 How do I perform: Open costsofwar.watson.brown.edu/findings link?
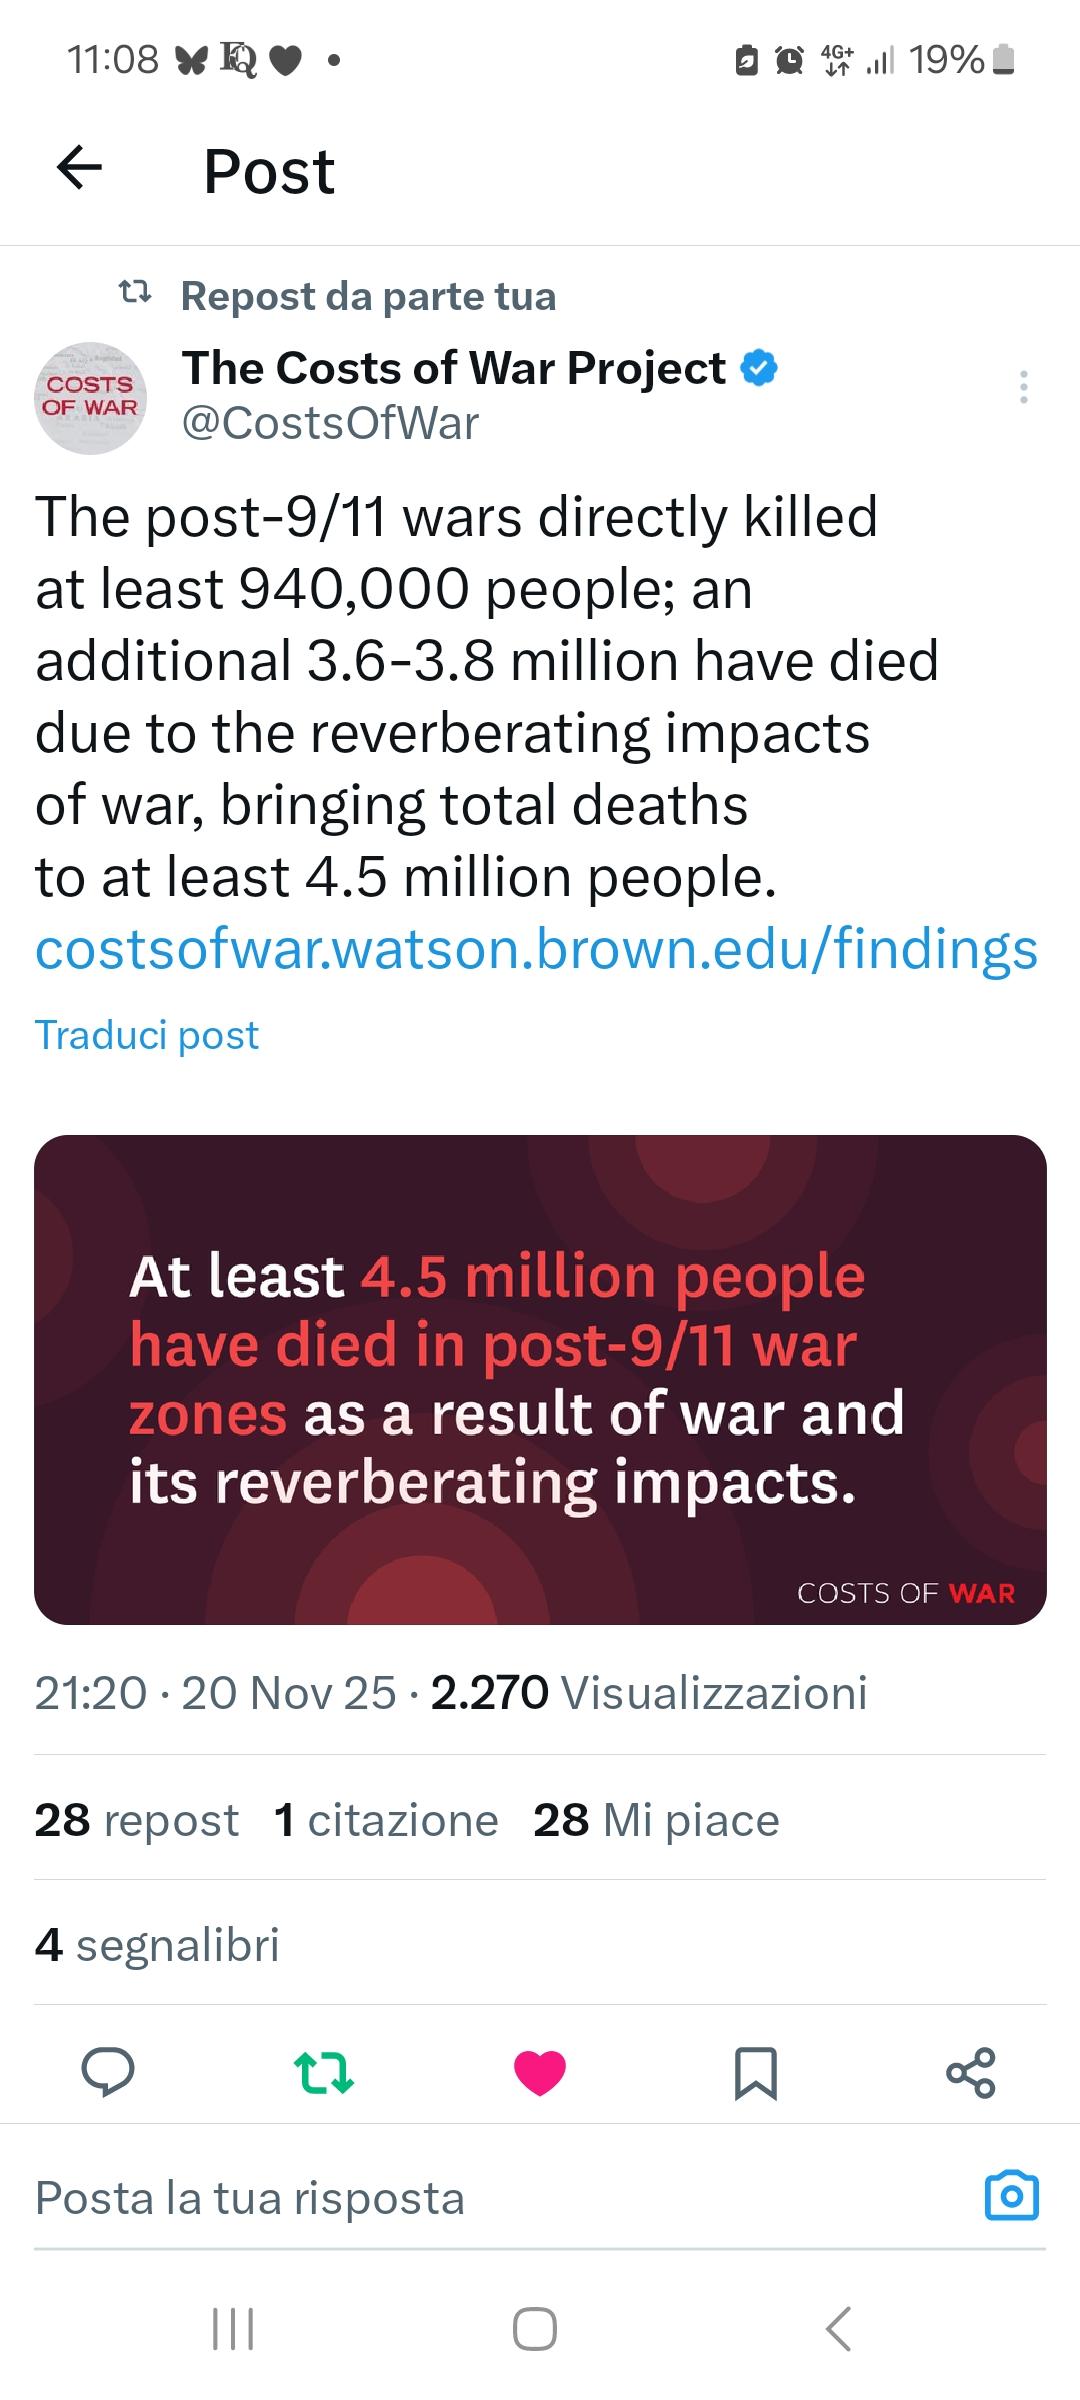[536, 949]
